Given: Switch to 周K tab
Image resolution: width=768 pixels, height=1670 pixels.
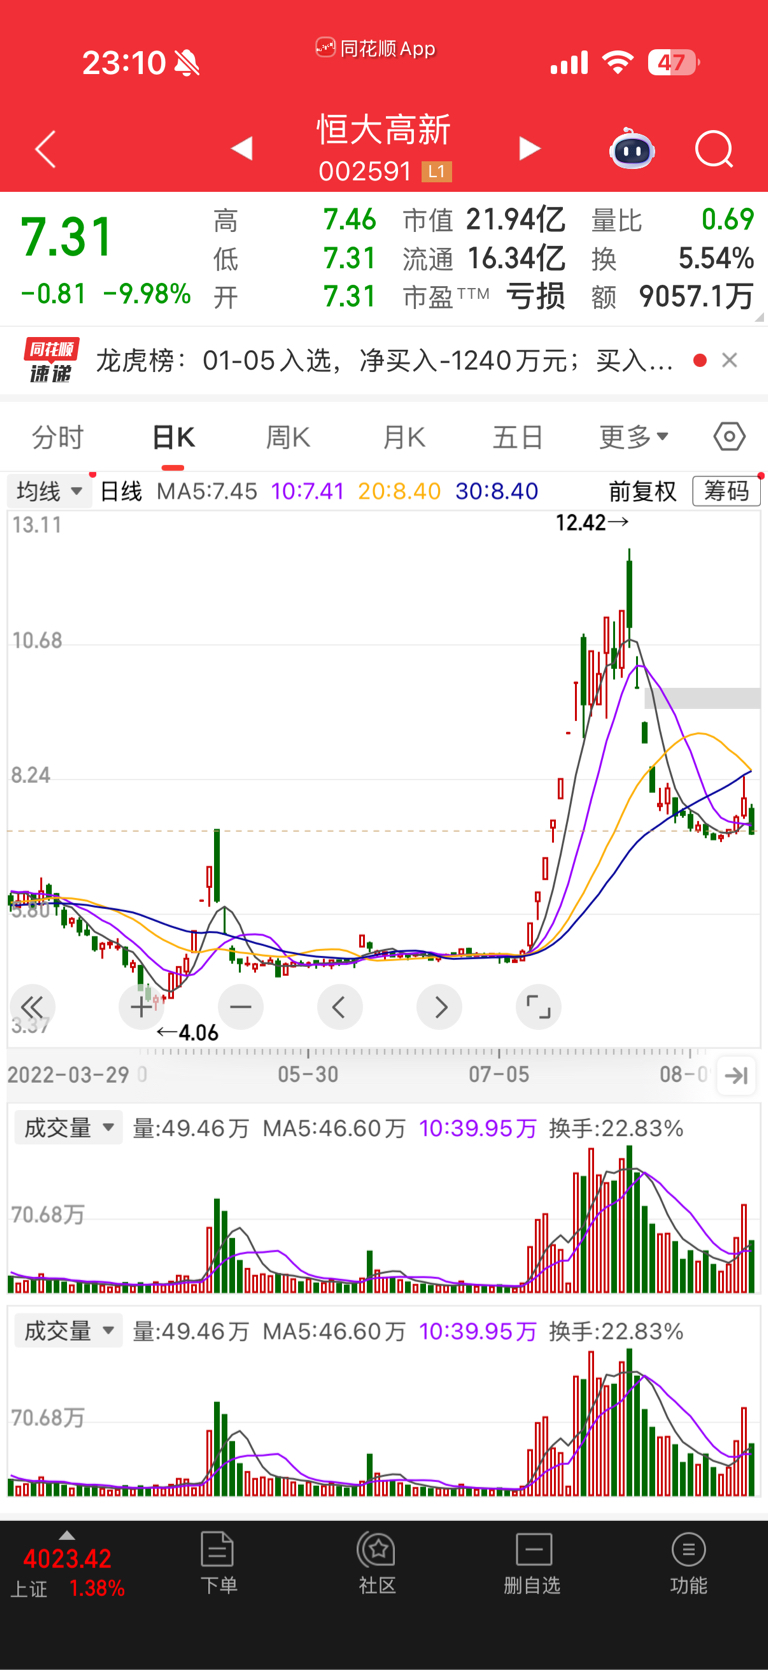Looking at the screenshot, I should 288,438.
